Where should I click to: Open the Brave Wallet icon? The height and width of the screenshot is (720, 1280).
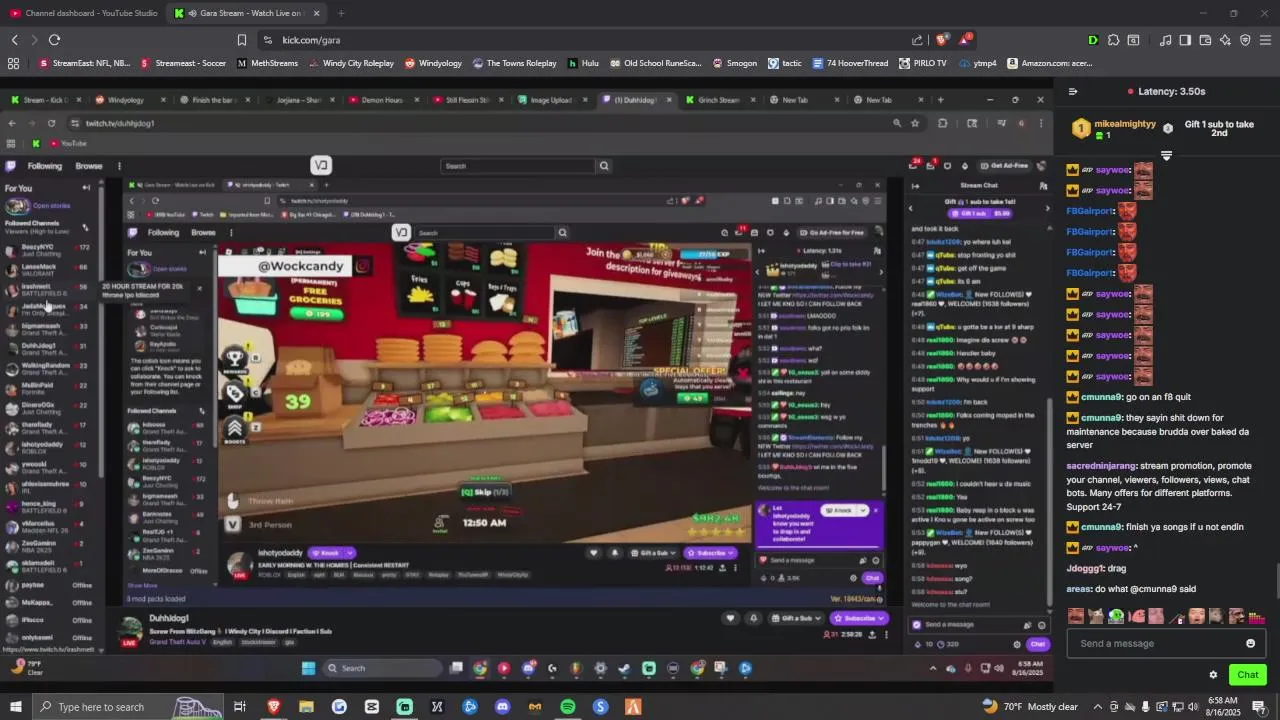(1205, 40)
